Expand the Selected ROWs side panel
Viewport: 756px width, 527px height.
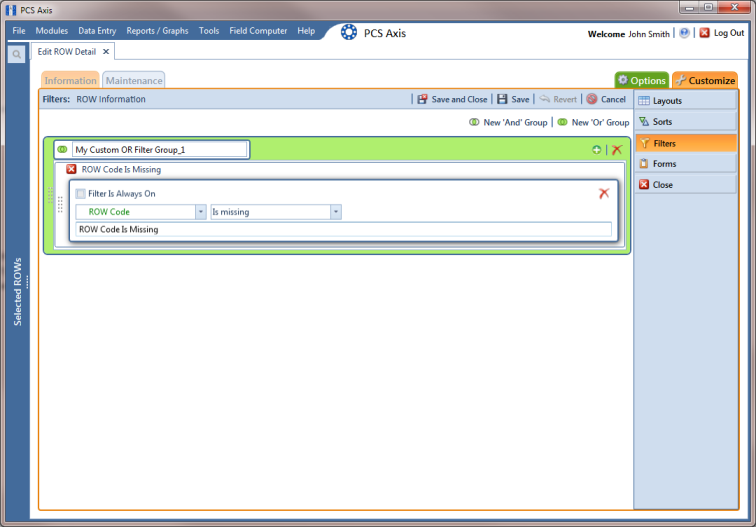tap(18, 292)
